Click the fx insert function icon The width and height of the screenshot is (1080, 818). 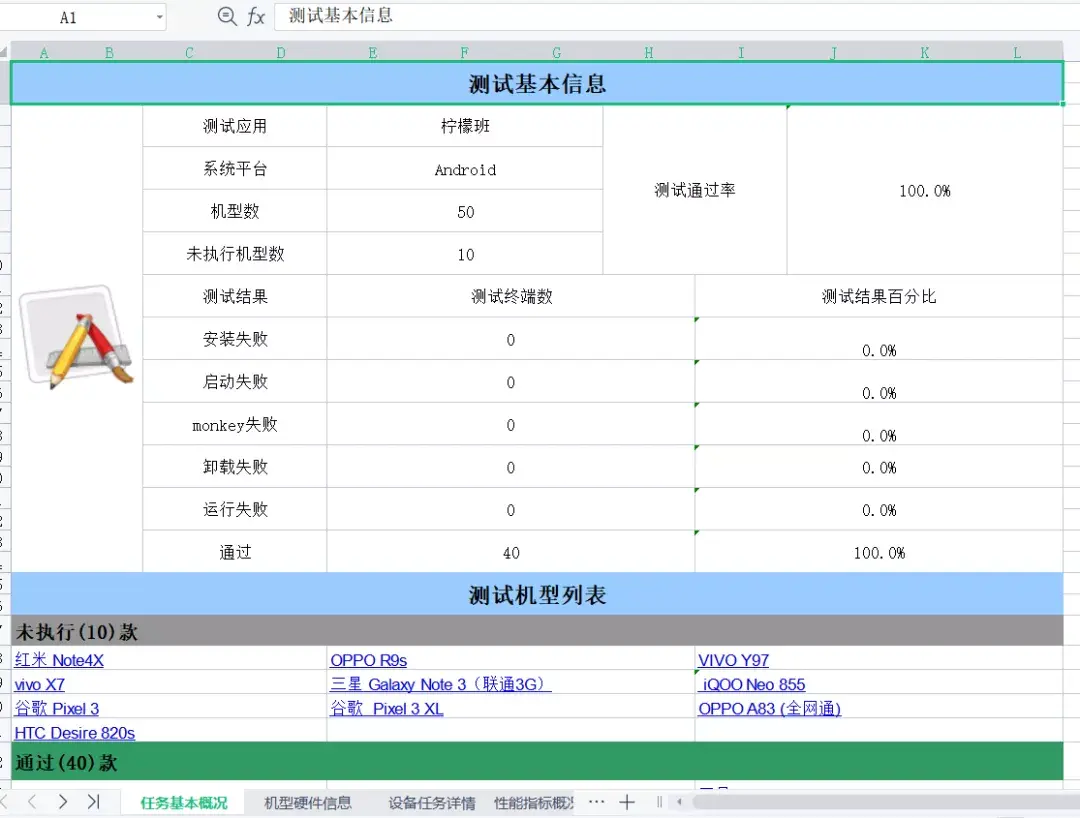pyautogui.click(x=256, y=17)
